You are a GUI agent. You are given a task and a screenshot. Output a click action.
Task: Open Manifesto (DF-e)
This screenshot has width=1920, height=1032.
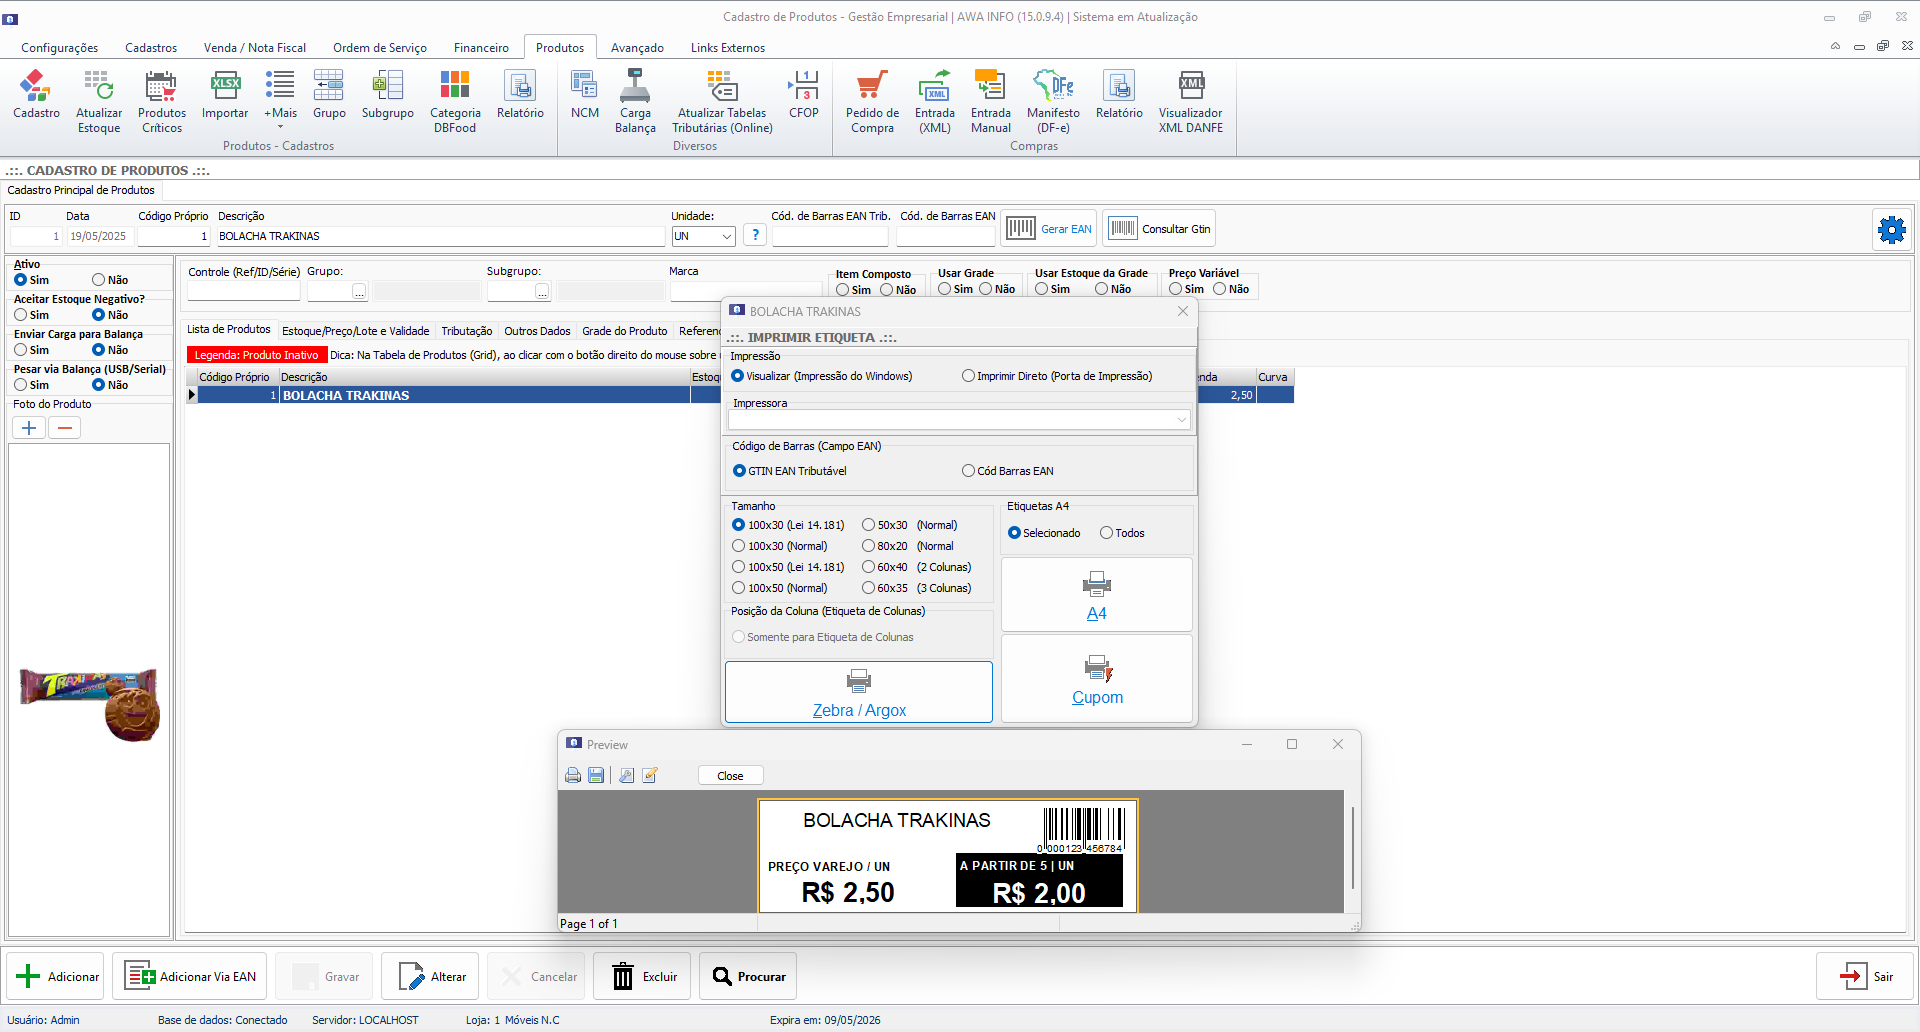click(1053, 102)
